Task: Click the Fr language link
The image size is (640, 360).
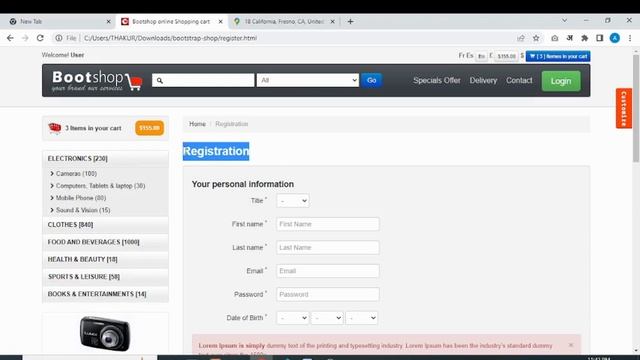Action: pos(461,56)
